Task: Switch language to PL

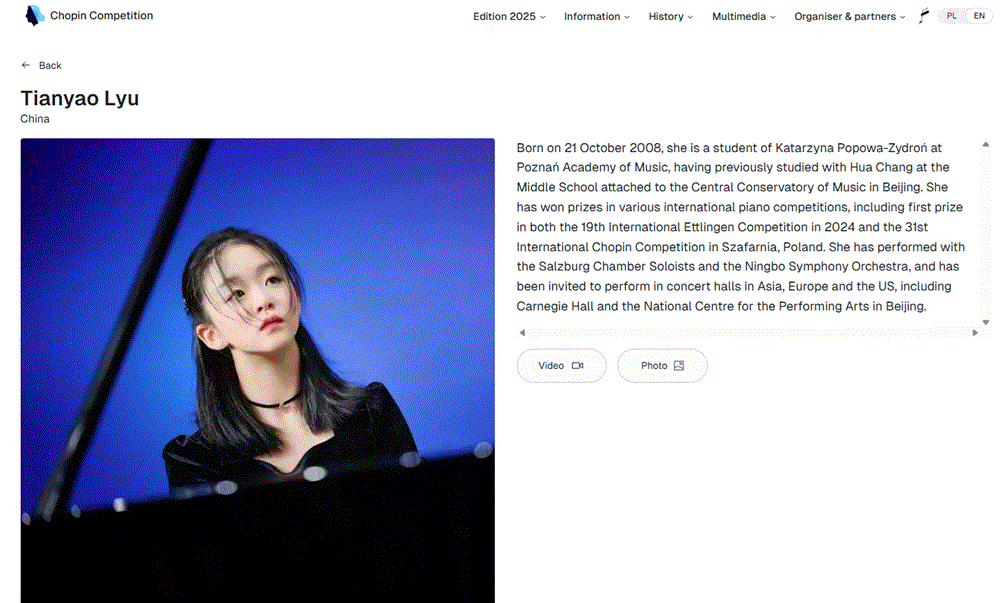Action: 952,16
